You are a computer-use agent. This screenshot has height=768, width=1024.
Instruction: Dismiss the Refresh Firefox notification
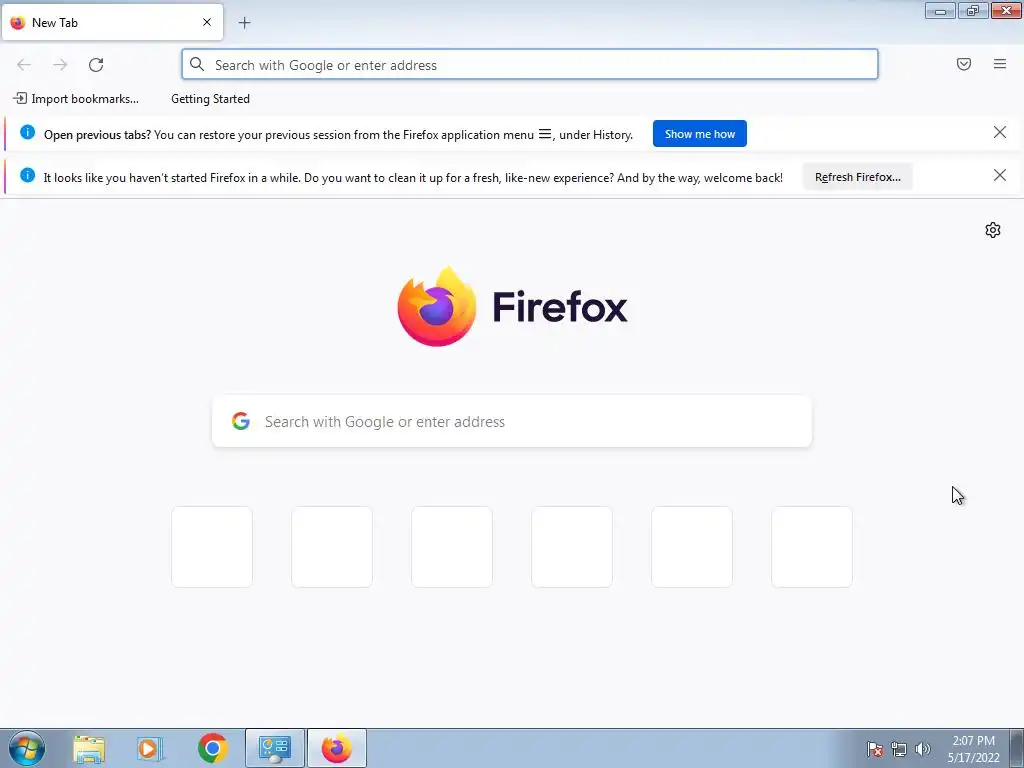click(1000, 175)
